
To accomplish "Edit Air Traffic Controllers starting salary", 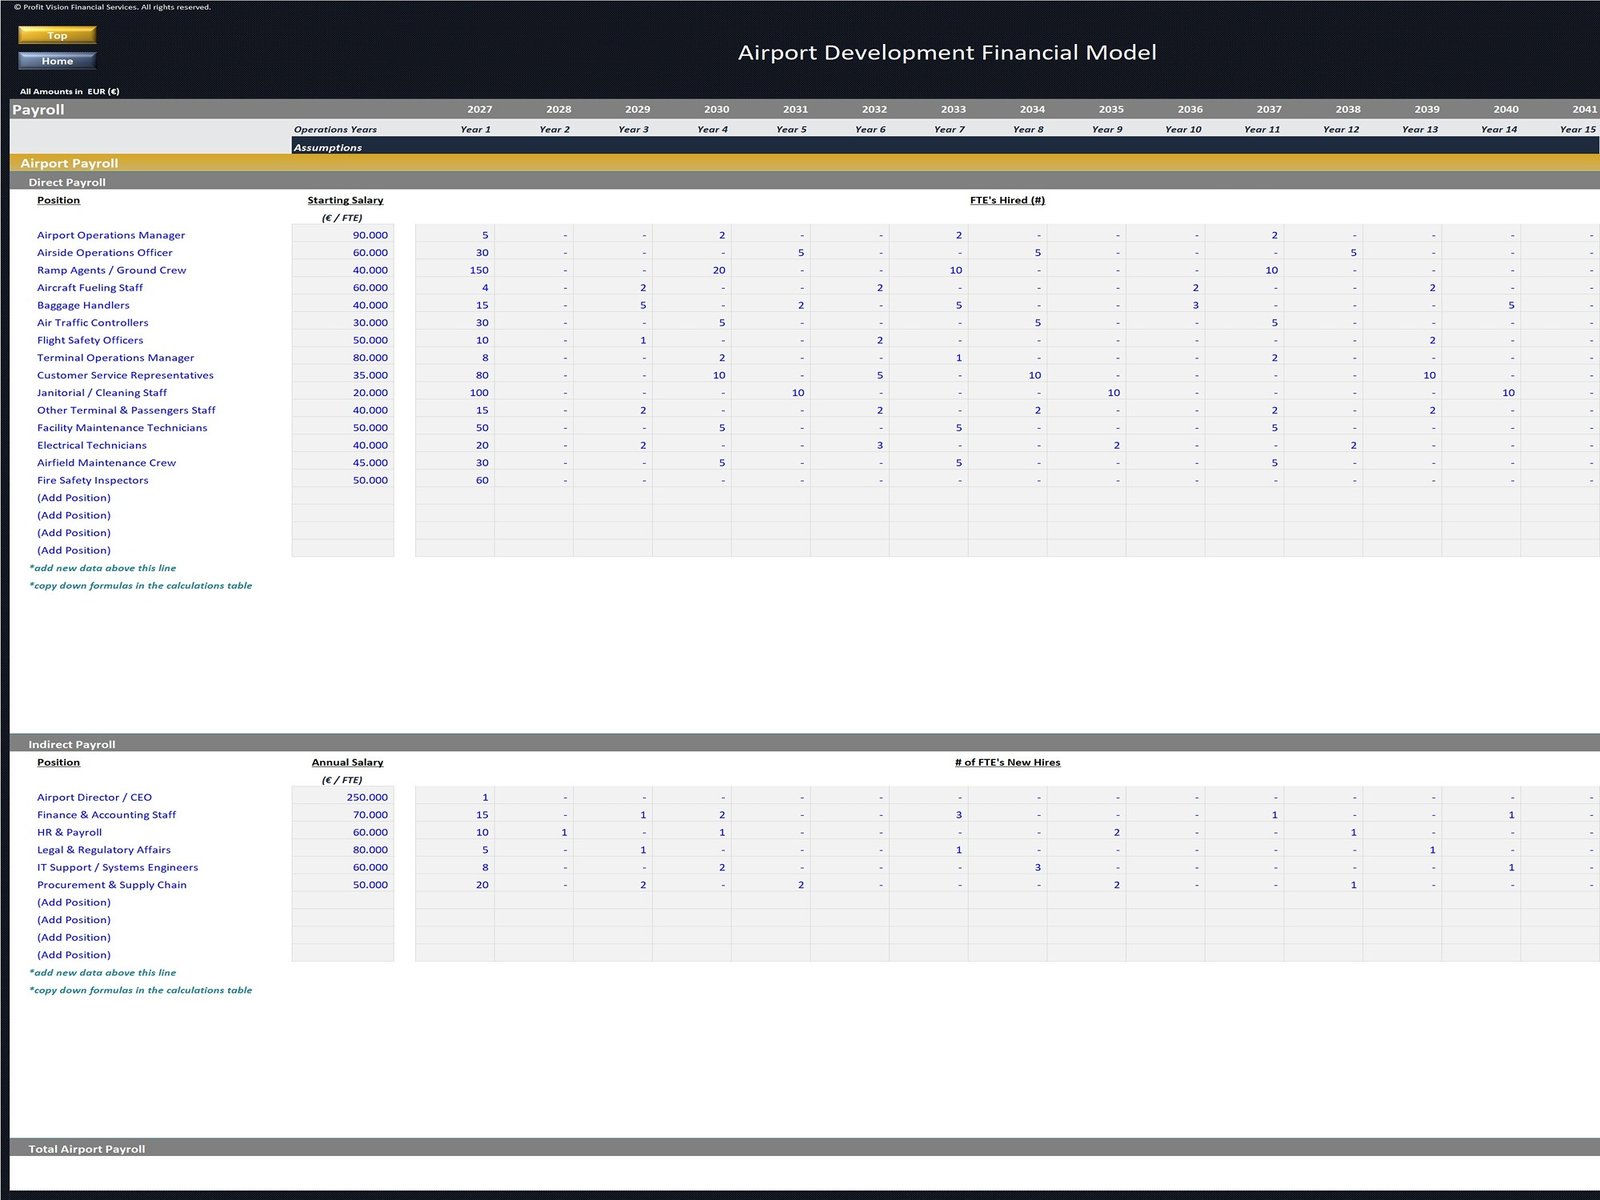I will click(343, 323).
